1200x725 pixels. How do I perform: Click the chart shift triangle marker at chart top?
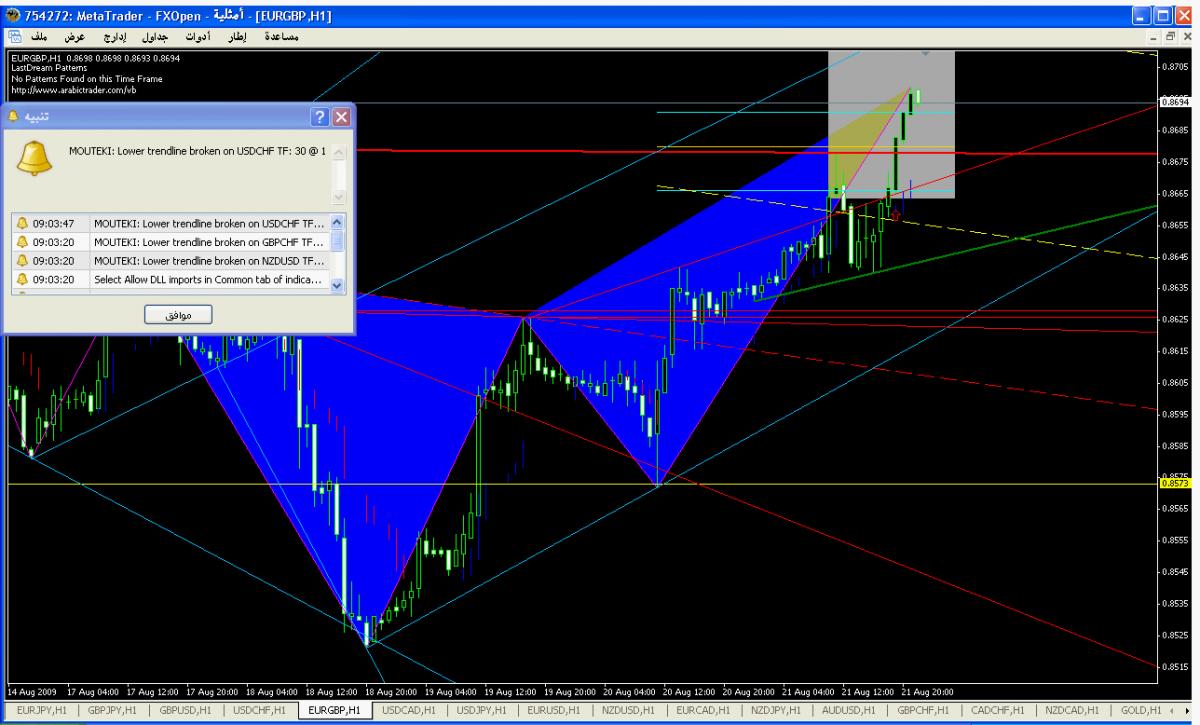pyautogui.click(x=926, y=53)
